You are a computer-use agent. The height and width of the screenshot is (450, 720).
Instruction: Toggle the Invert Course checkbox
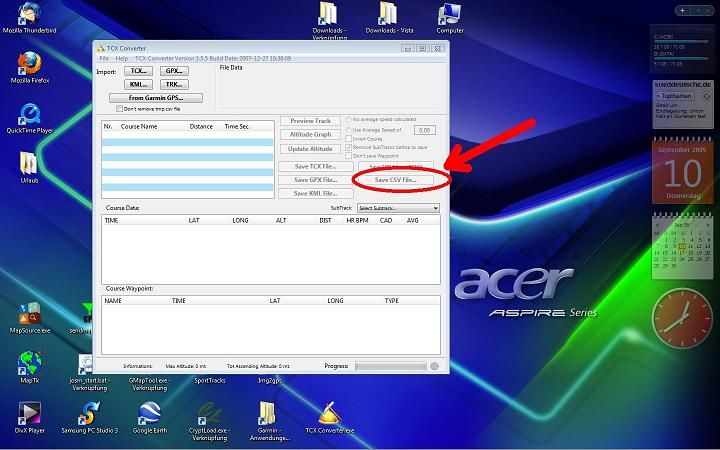[348, 139]
